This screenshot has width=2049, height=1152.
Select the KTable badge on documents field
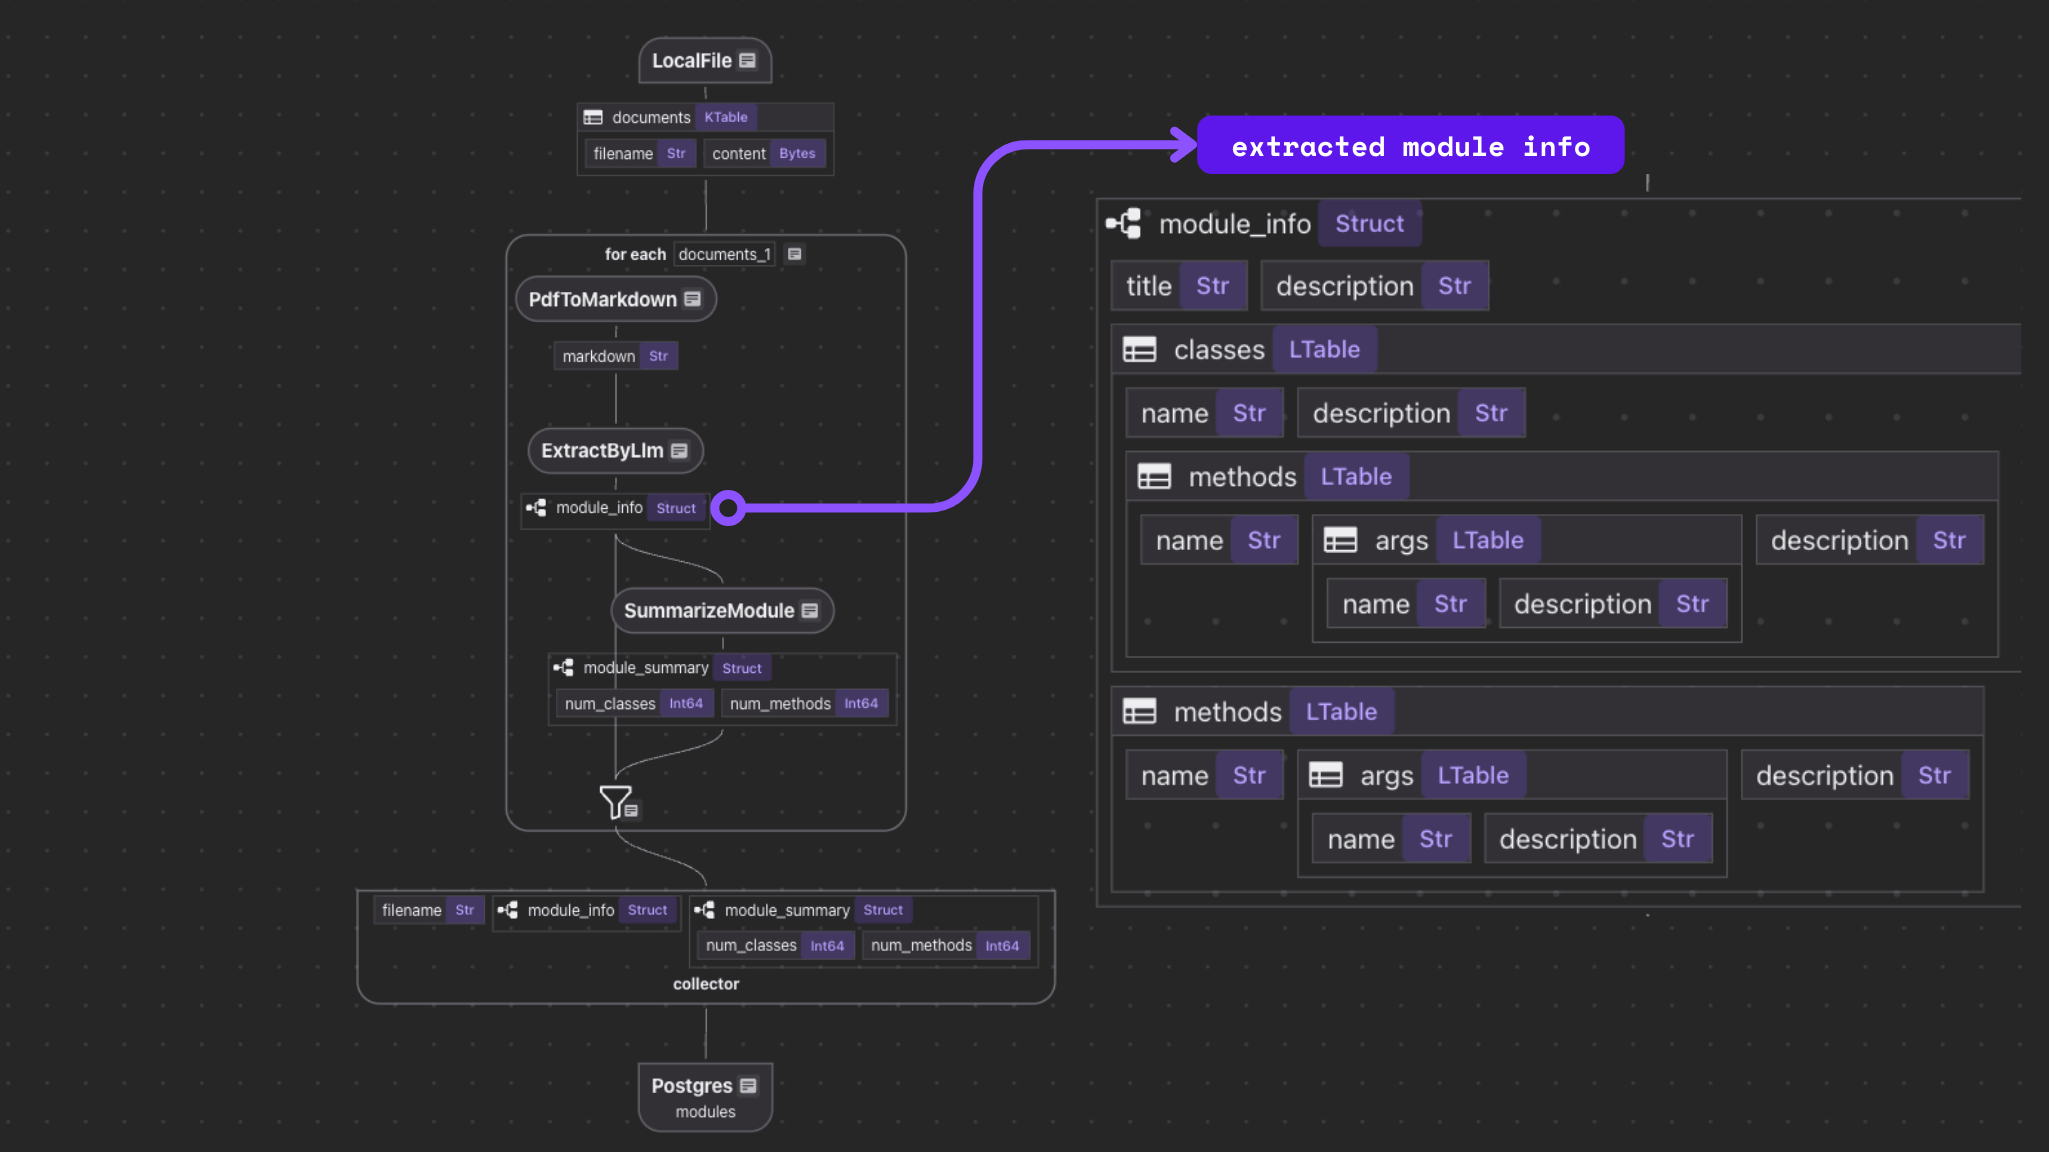[x=726, y=117]
